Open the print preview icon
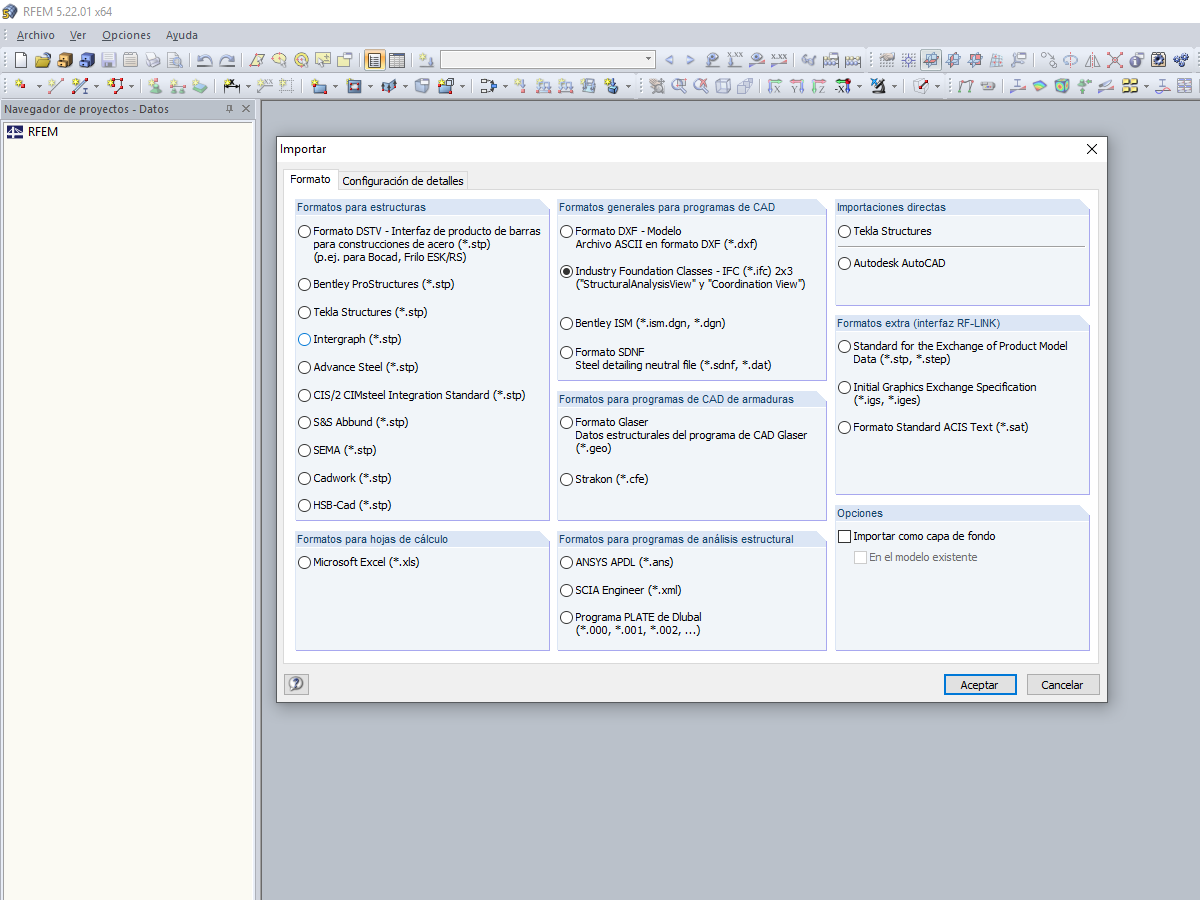This screenshot has height=900, width=1200. [x=175, y=60]
